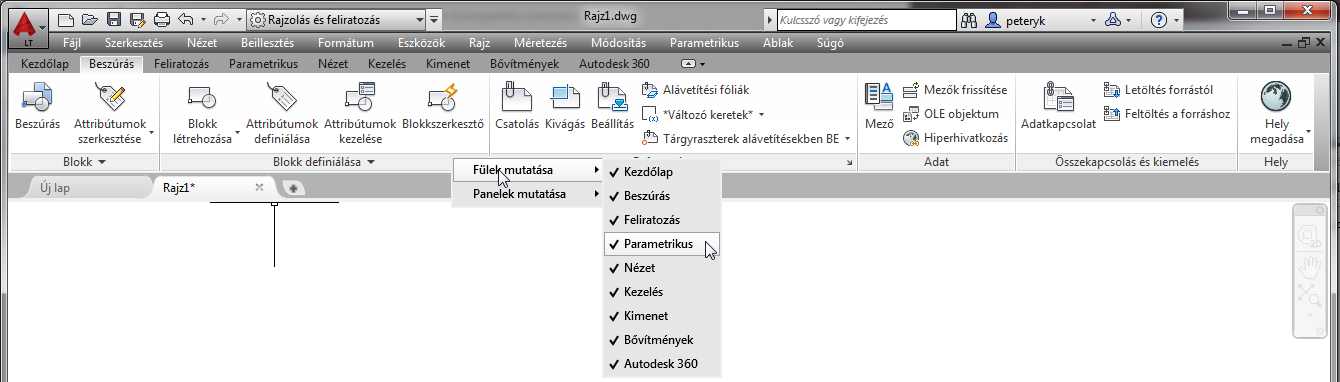Image resolution: width=1340 pixels, height=382 pixels.
Task: Uncheck Kezelés in the tabs list
Action: [x=662, y=292]
